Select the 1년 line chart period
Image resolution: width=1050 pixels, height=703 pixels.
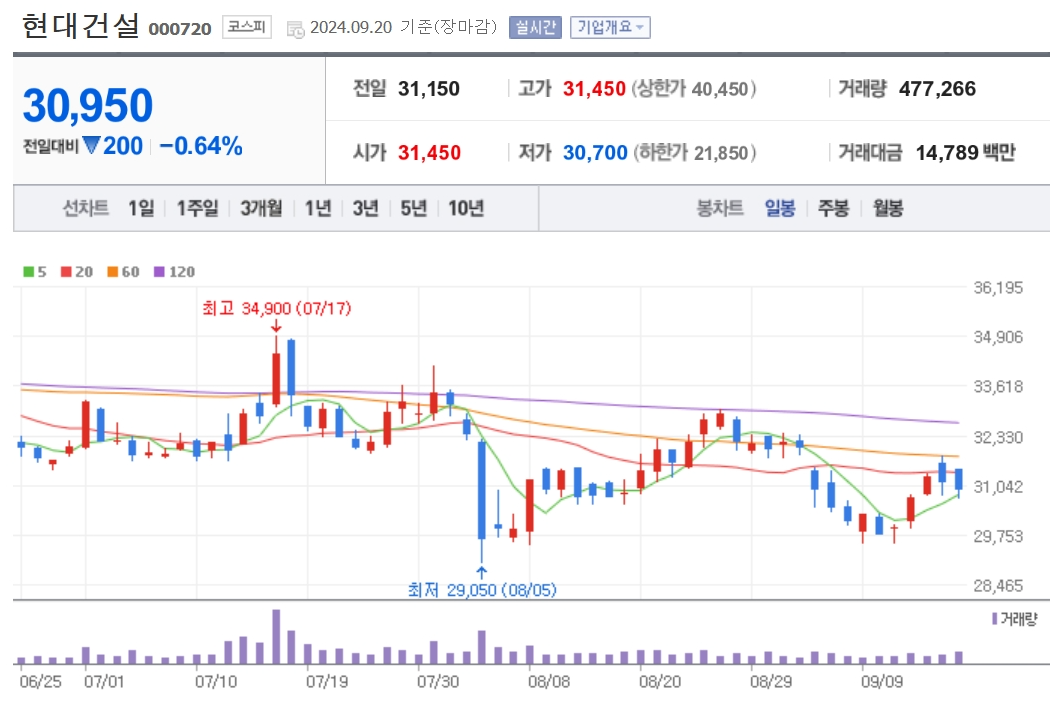pyautogui.click(x=318, y=208)
